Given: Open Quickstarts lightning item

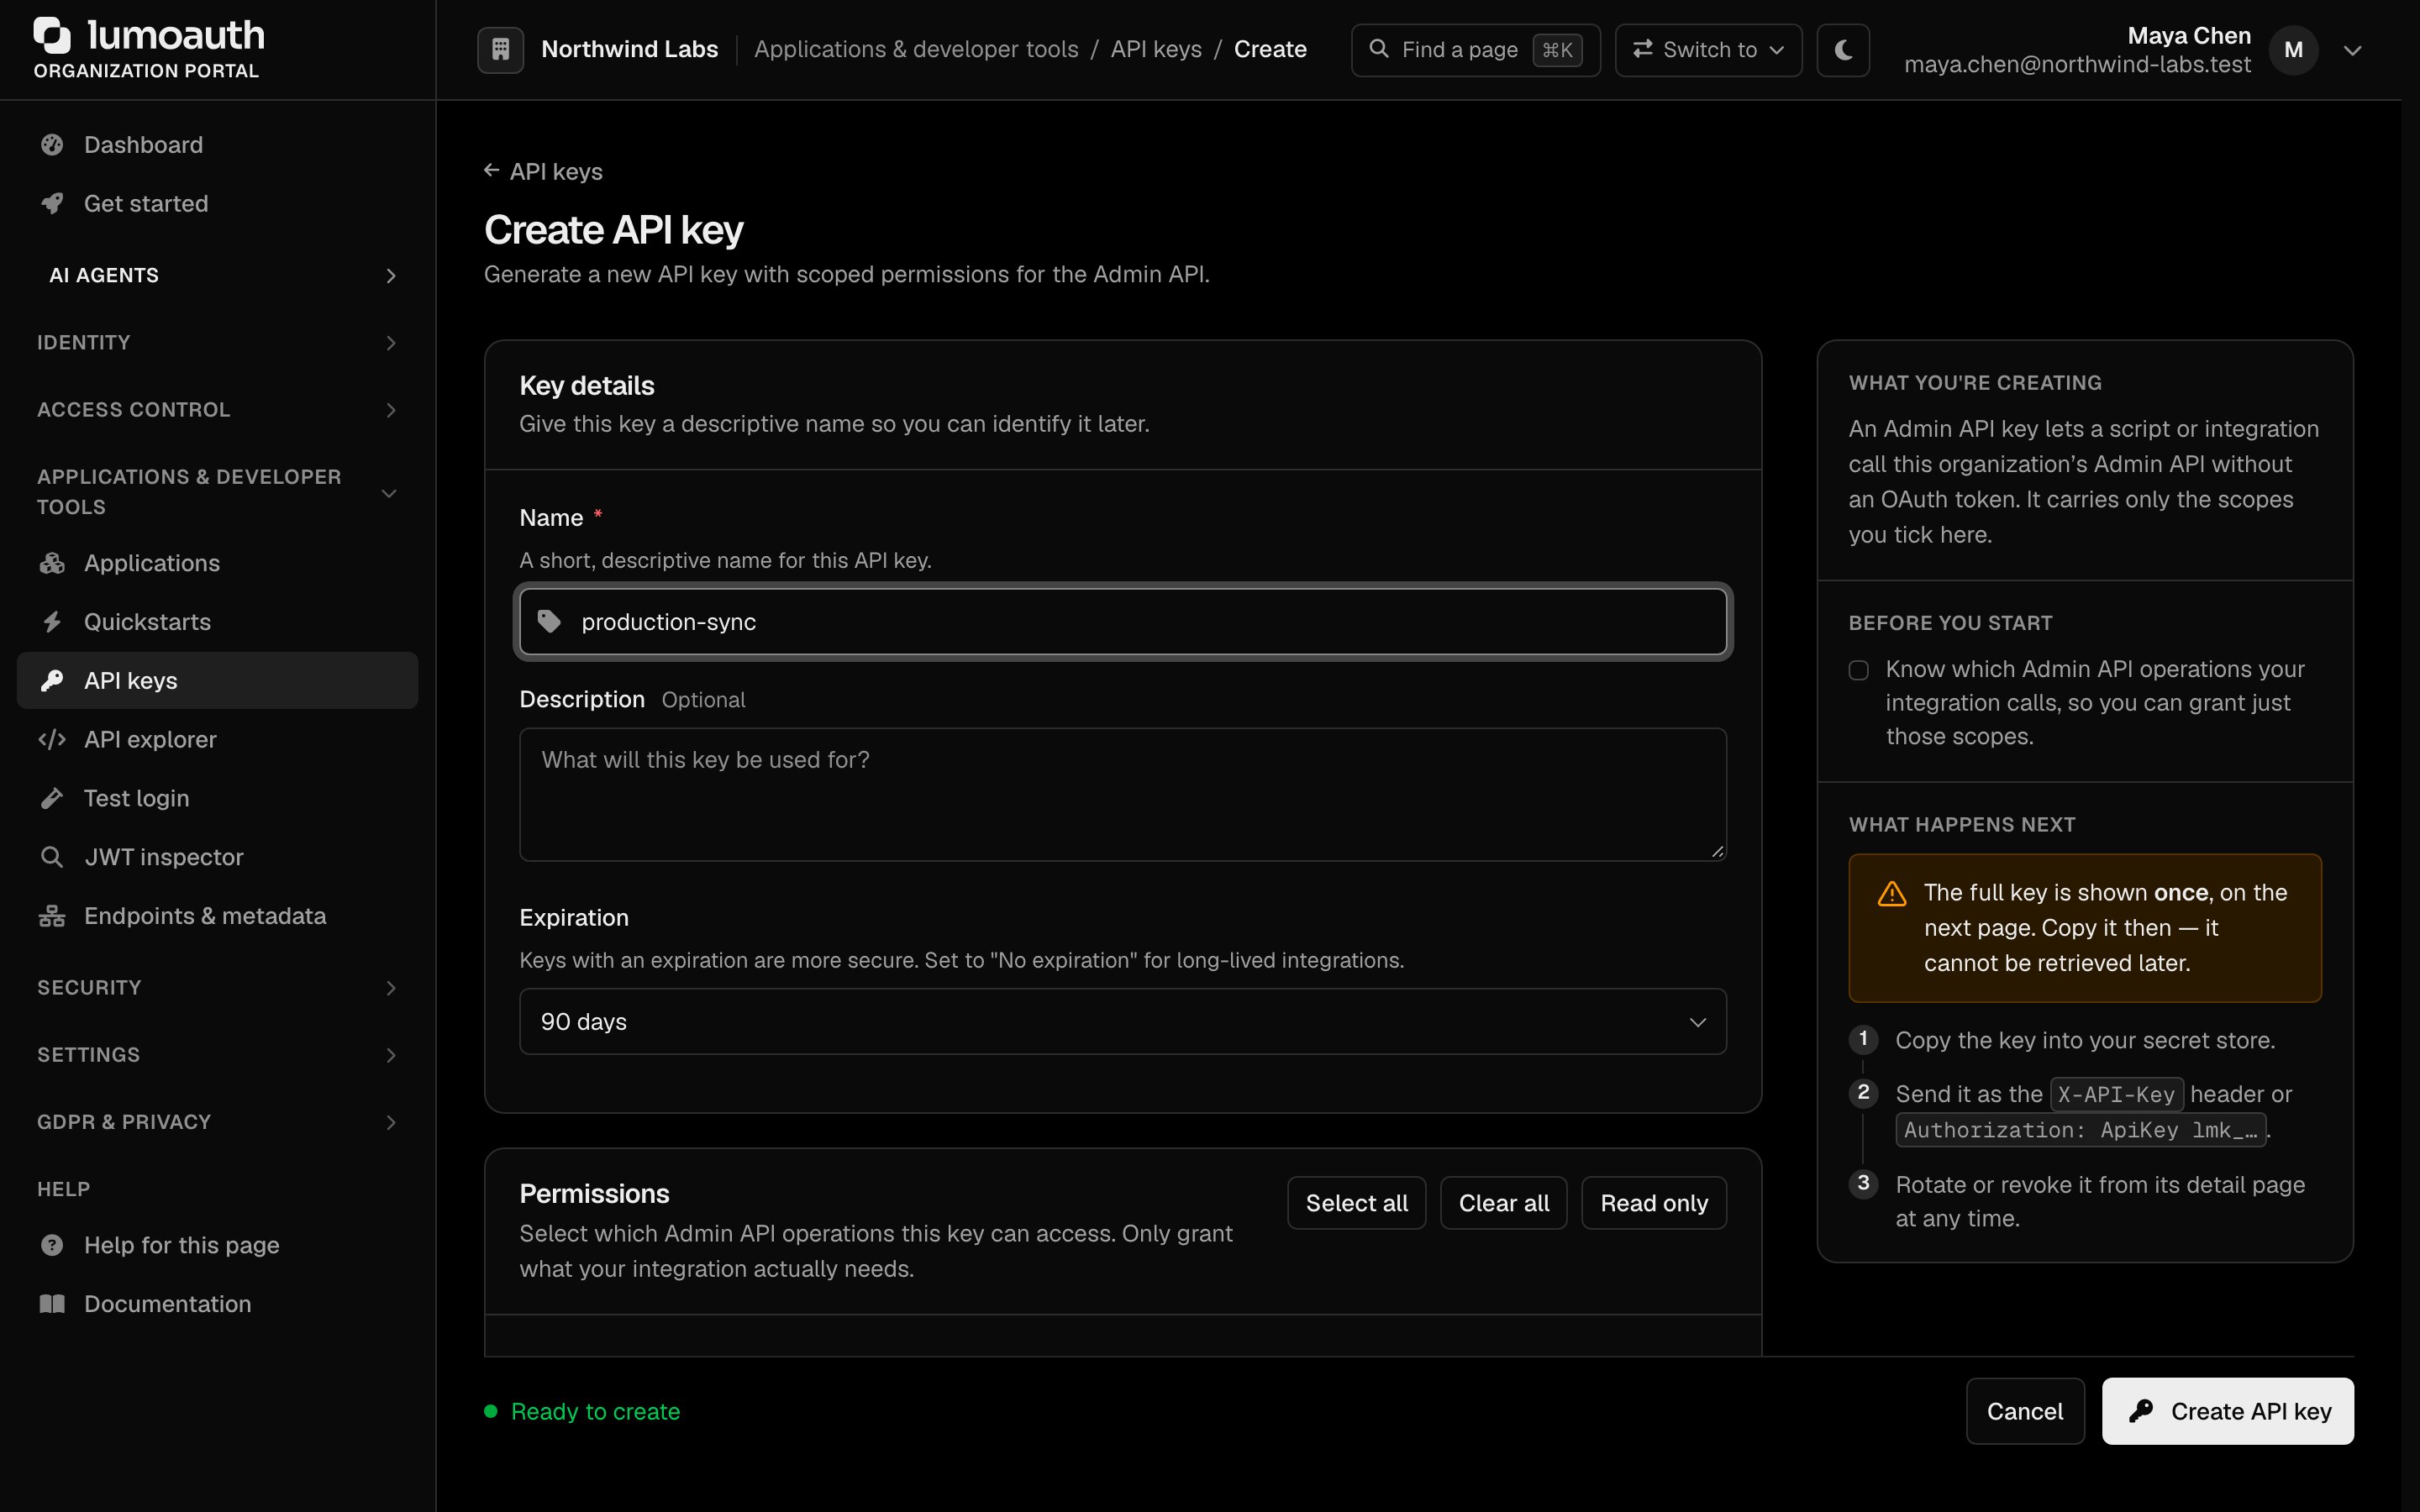Looking at the screenshot, I should coord(217,622).
